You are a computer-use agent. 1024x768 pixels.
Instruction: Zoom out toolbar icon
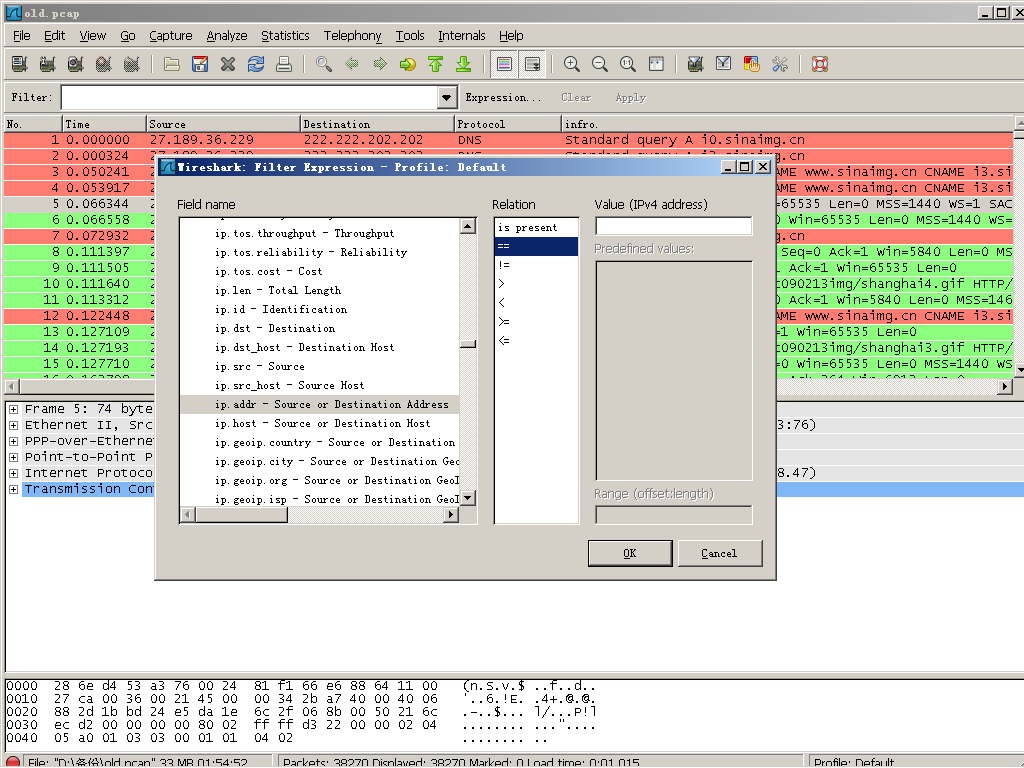(x=600, y=64)
